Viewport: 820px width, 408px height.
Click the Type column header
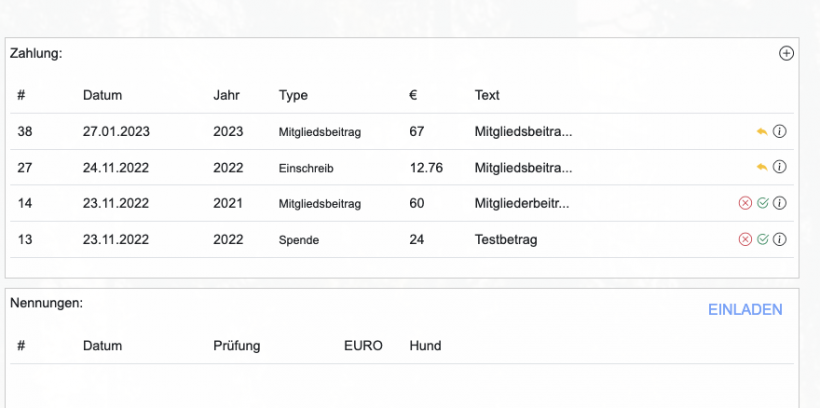click(293, 96)
